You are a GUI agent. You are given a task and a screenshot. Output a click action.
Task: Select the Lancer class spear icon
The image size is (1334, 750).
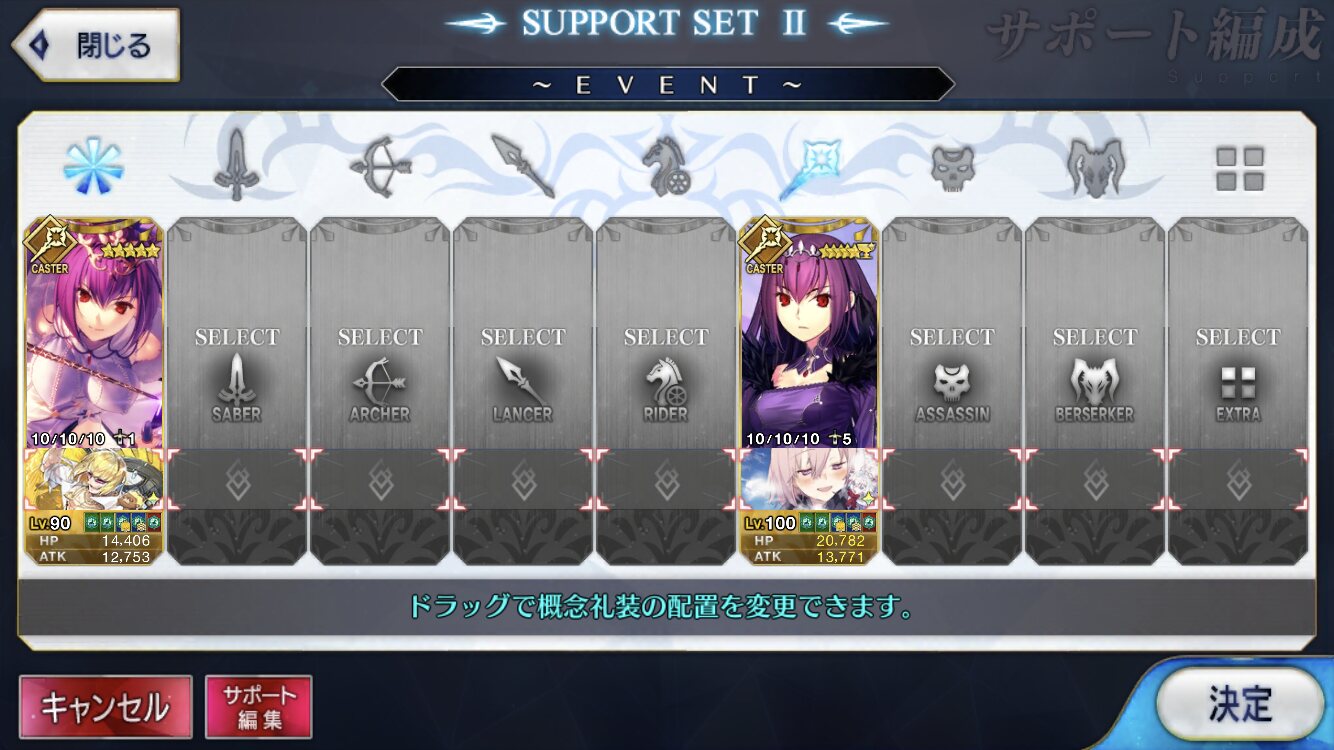523,166
